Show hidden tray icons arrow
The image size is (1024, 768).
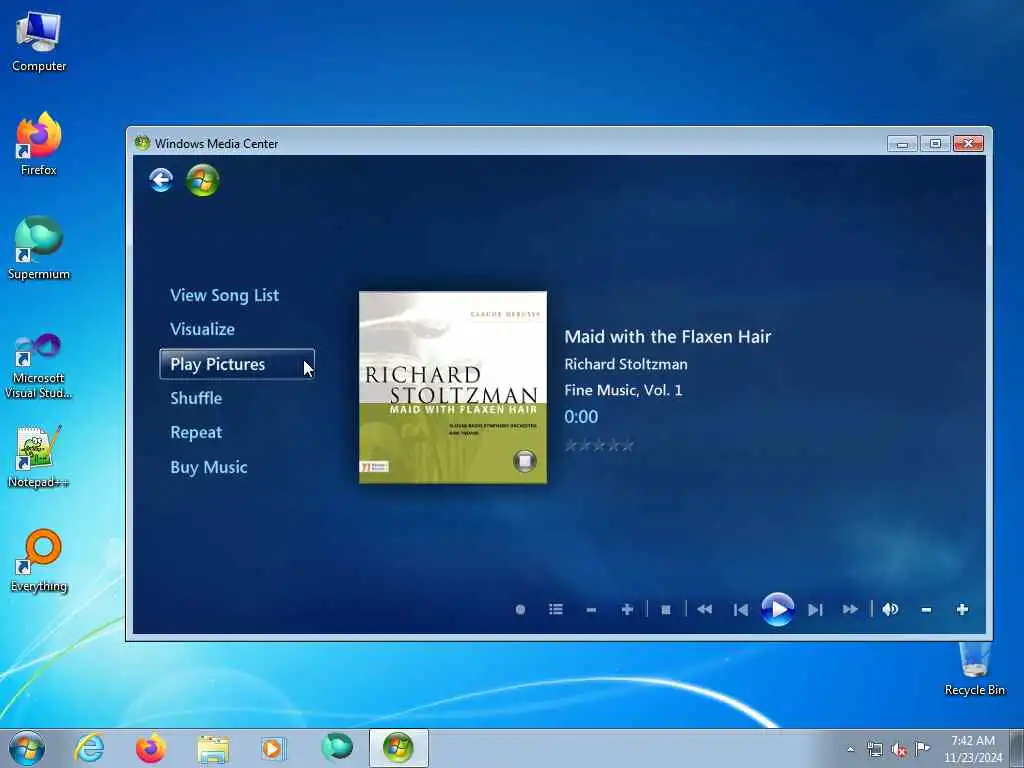point(850,749)
